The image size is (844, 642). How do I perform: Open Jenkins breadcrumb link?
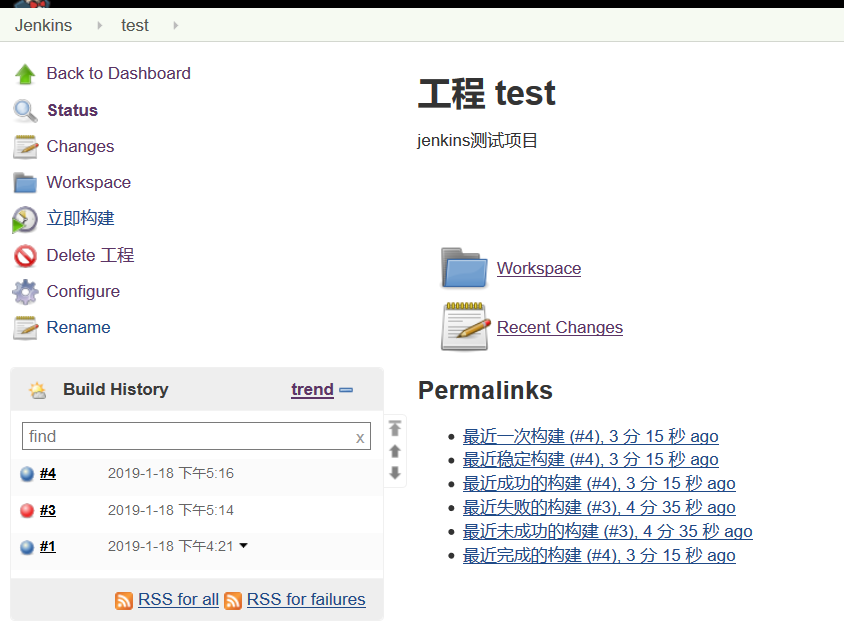click(44, 25)
